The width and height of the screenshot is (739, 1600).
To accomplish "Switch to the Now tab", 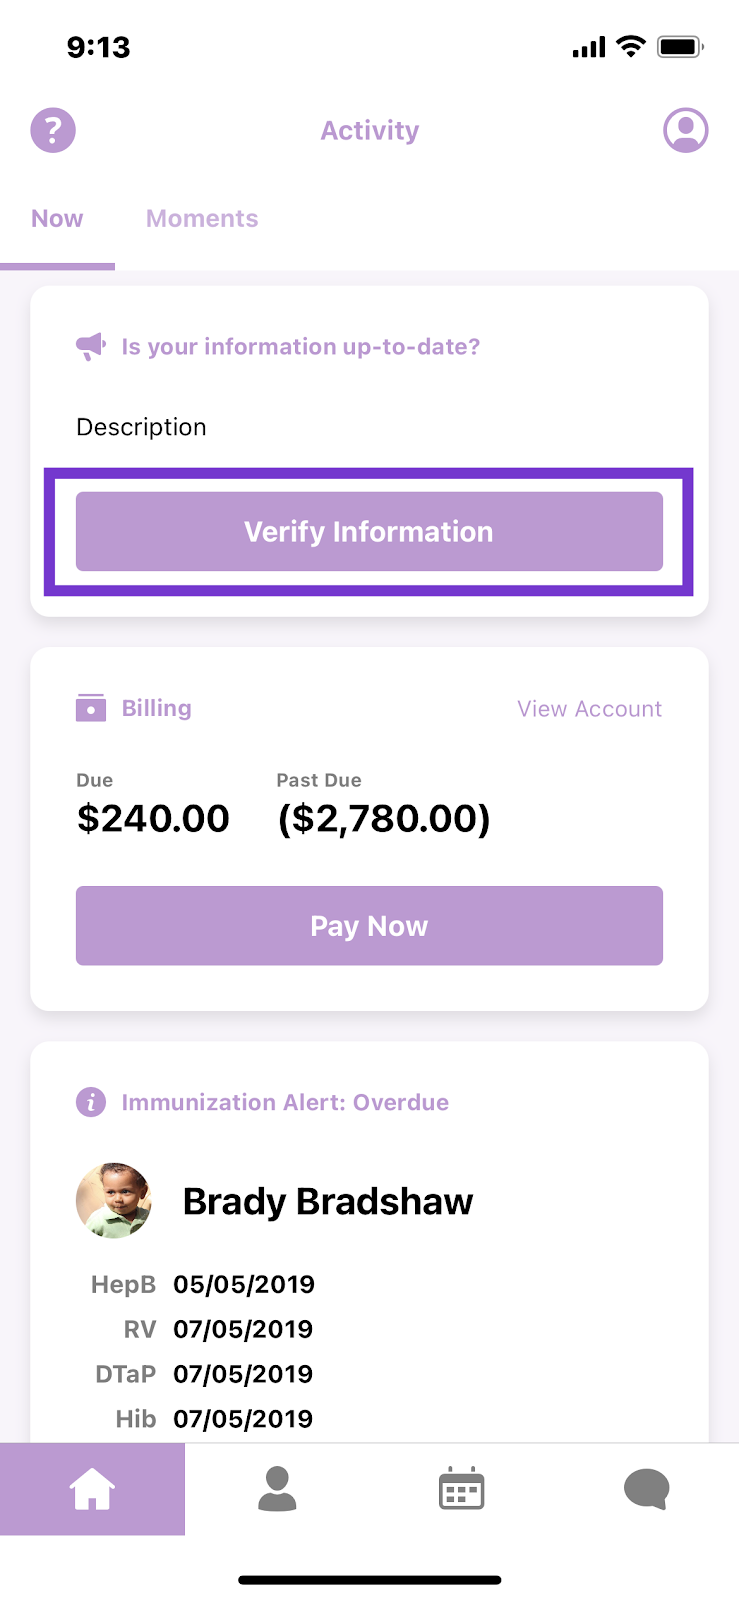I will [x=57, y=219].
